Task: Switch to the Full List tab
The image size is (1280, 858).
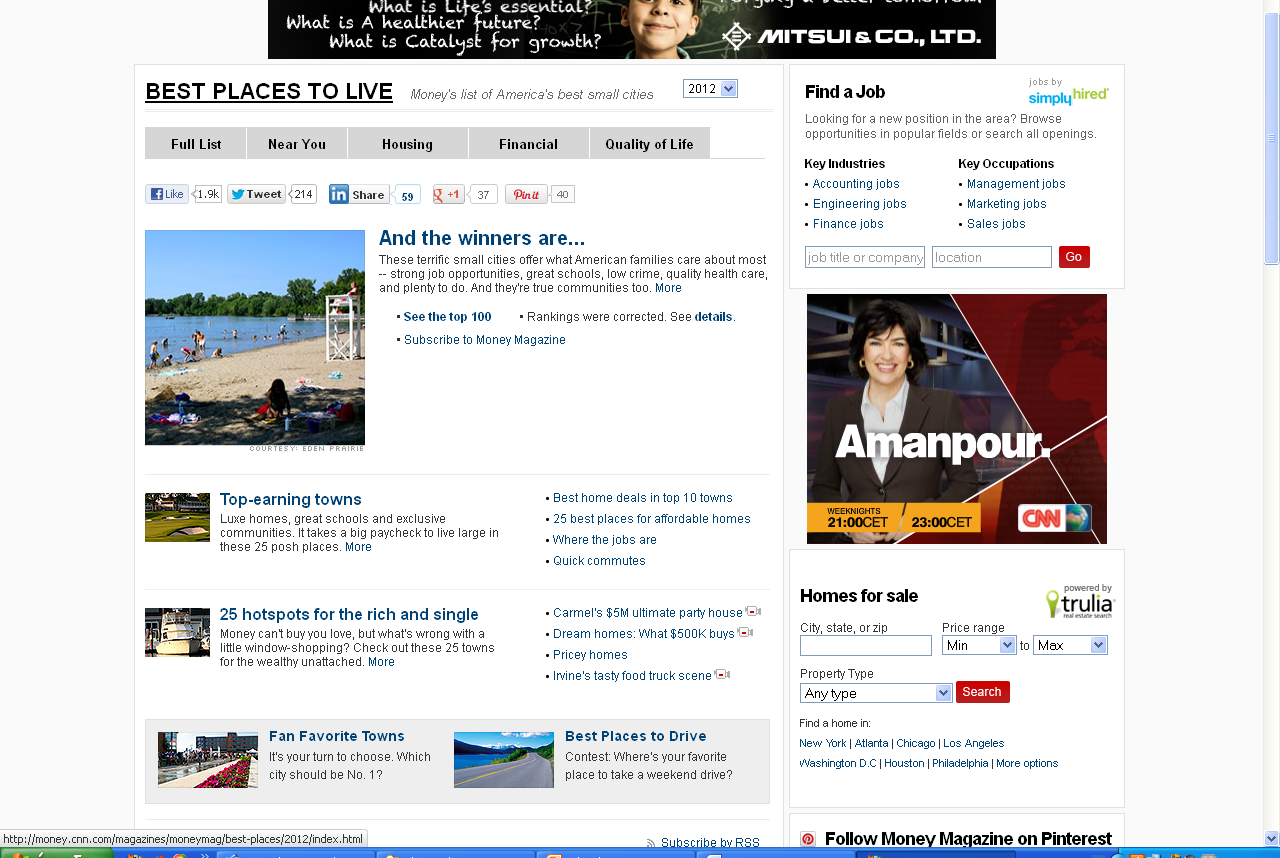Action: [x=196, y=143]
